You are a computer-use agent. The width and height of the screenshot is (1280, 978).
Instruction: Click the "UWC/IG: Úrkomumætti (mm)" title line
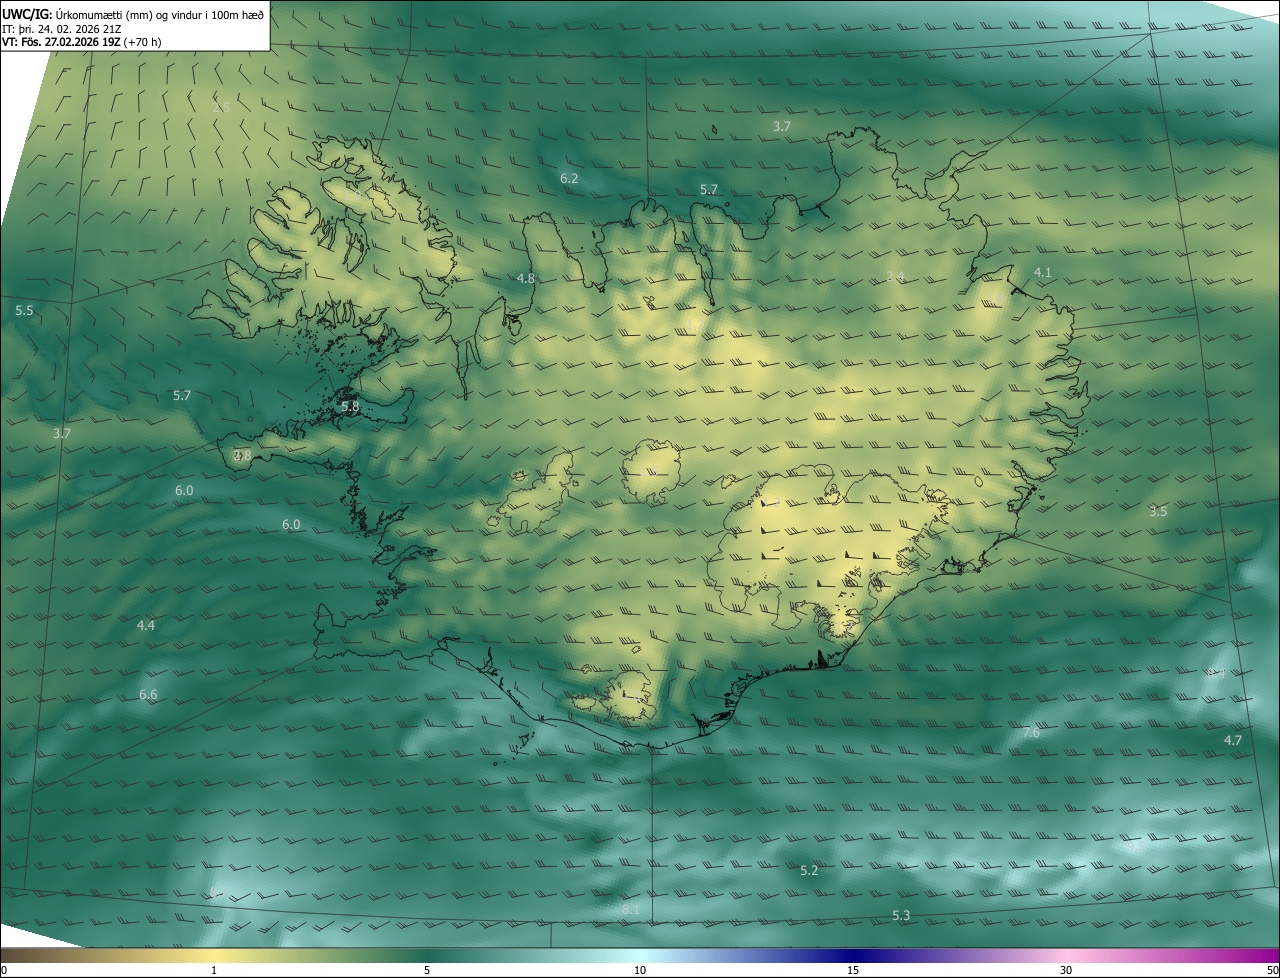133,14
